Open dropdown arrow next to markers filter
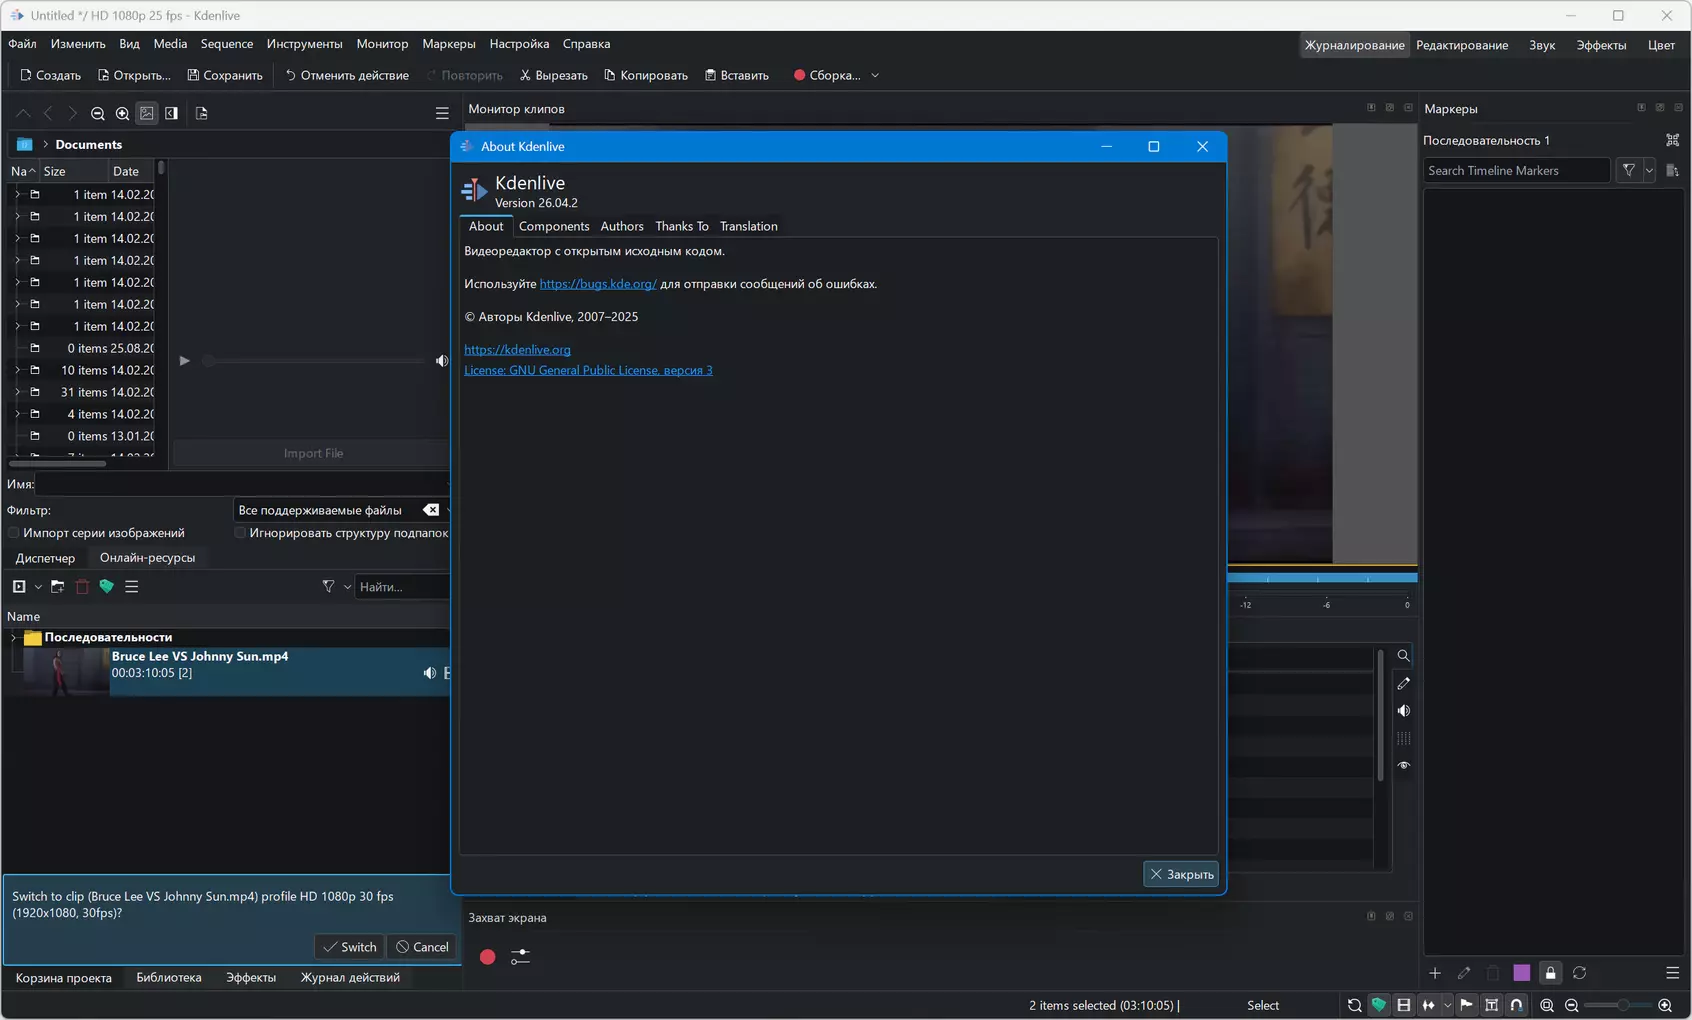 (x=1649, y=171)
